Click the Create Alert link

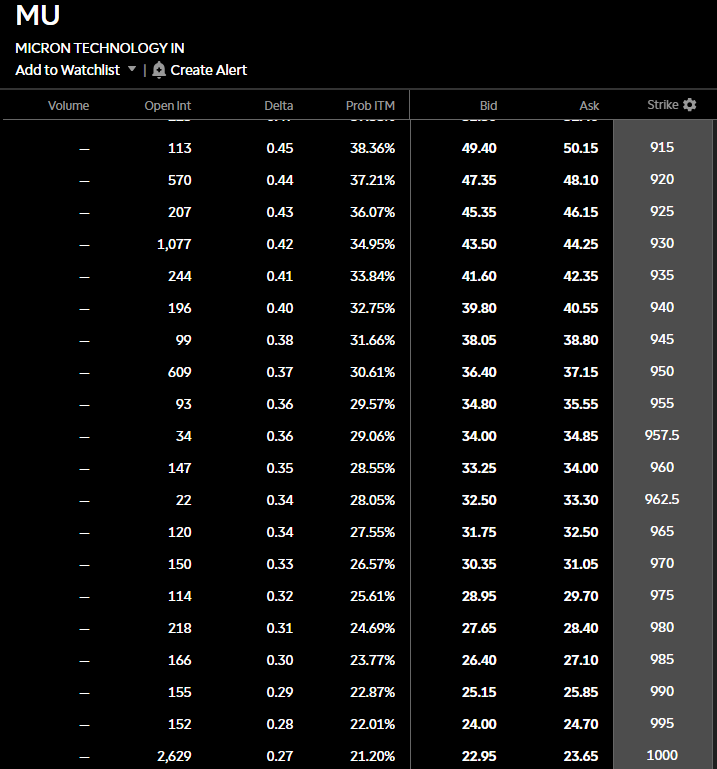click(208, 70)
